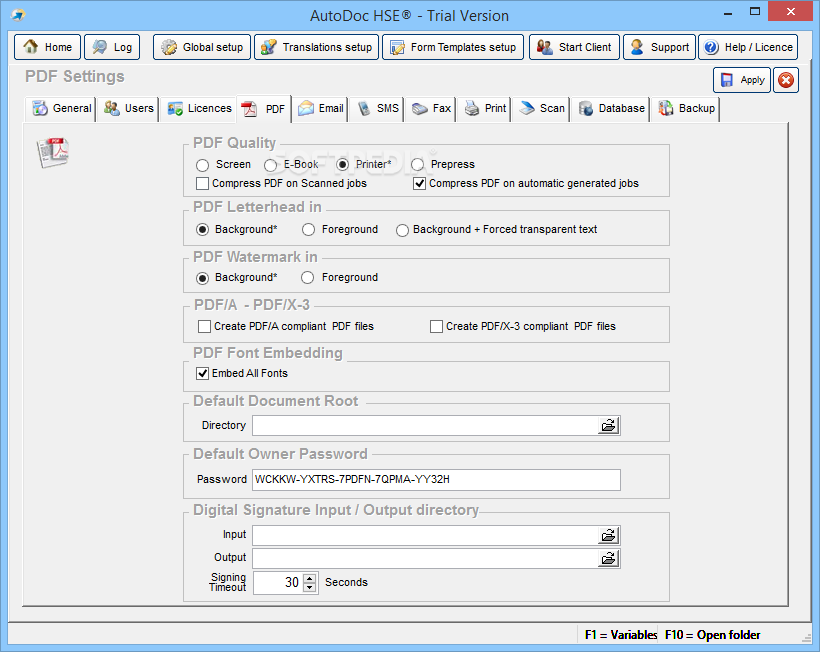Set watermark to Background
Image resolution: width=820 pixels, height=652 pixels.
[x=202, y=278]
